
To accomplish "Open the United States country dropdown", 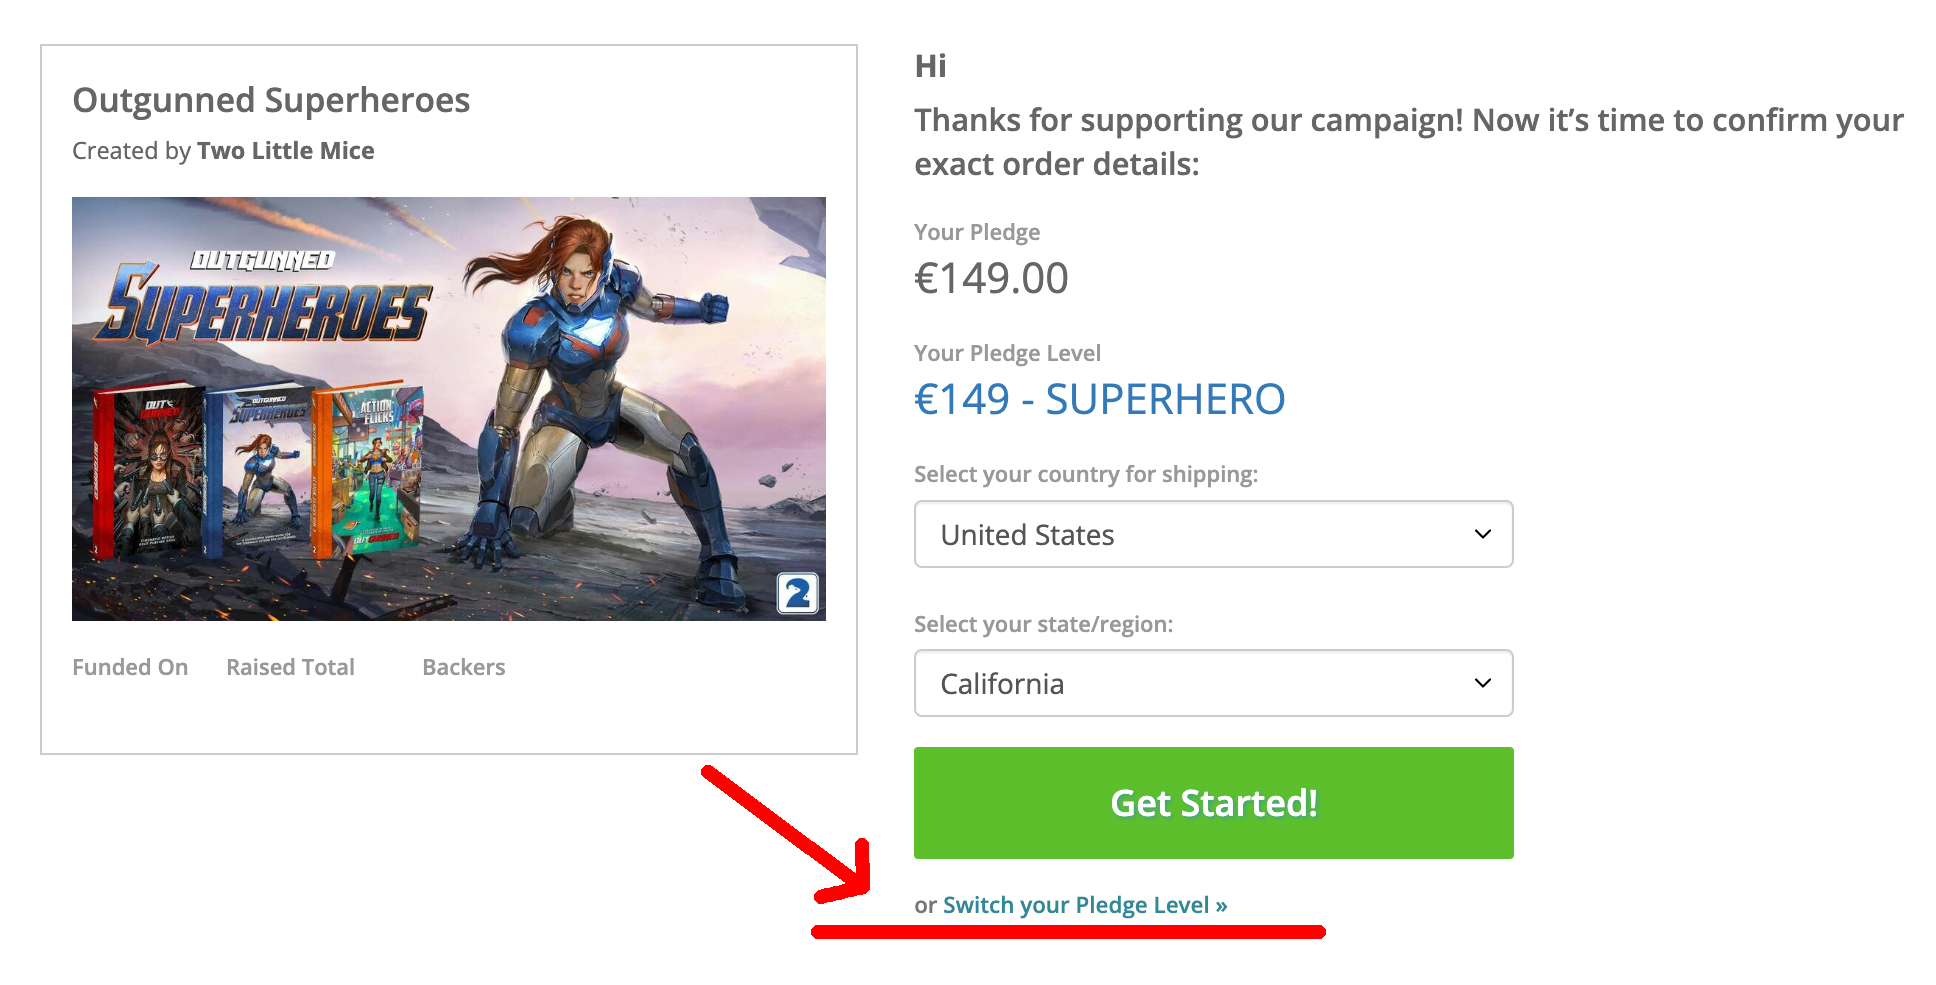I will [1212, 534].
